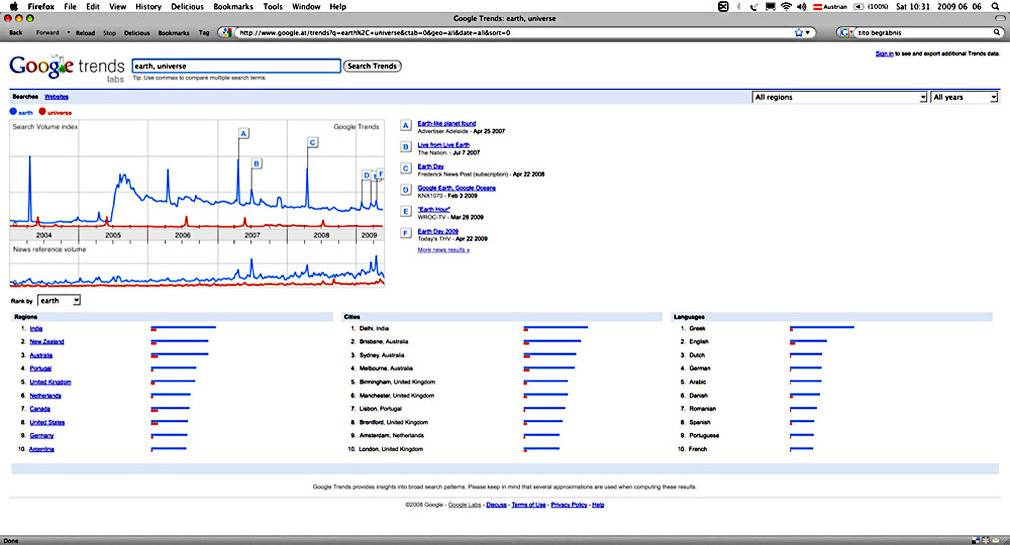Open the All years dropdown
Image resolution: width=1010 pixels, height=545 pixels.
(964, 97)
